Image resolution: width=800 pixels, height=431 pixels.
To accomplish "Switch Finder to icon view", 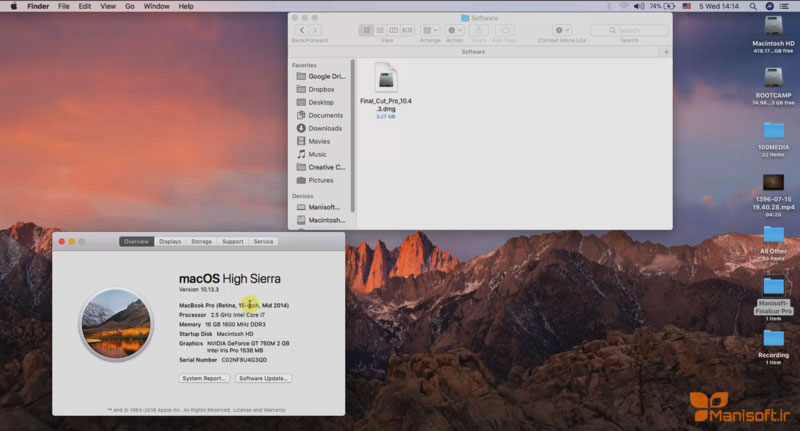I will coord(366,30).
